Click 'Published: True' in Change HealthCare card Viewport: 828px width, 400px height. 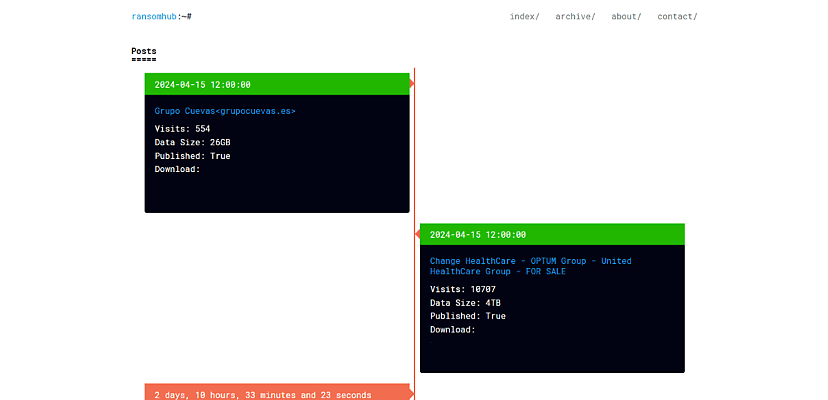coord(468,316)
